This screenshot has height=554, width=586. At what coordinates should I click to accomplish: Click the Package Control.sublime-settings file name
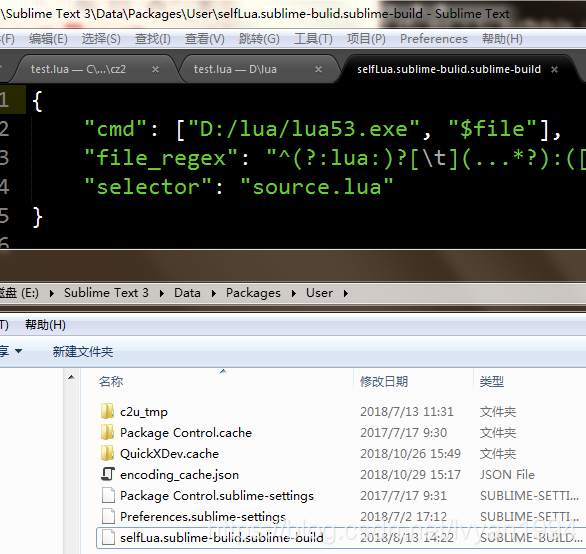(x=217, y=496)
